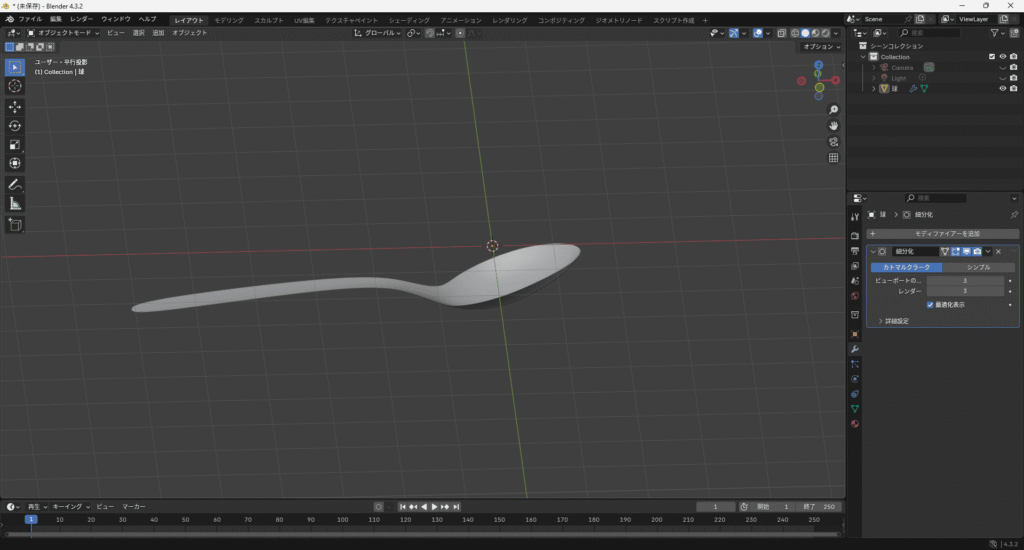Expand the 詳細設定 section

(893, 321)
